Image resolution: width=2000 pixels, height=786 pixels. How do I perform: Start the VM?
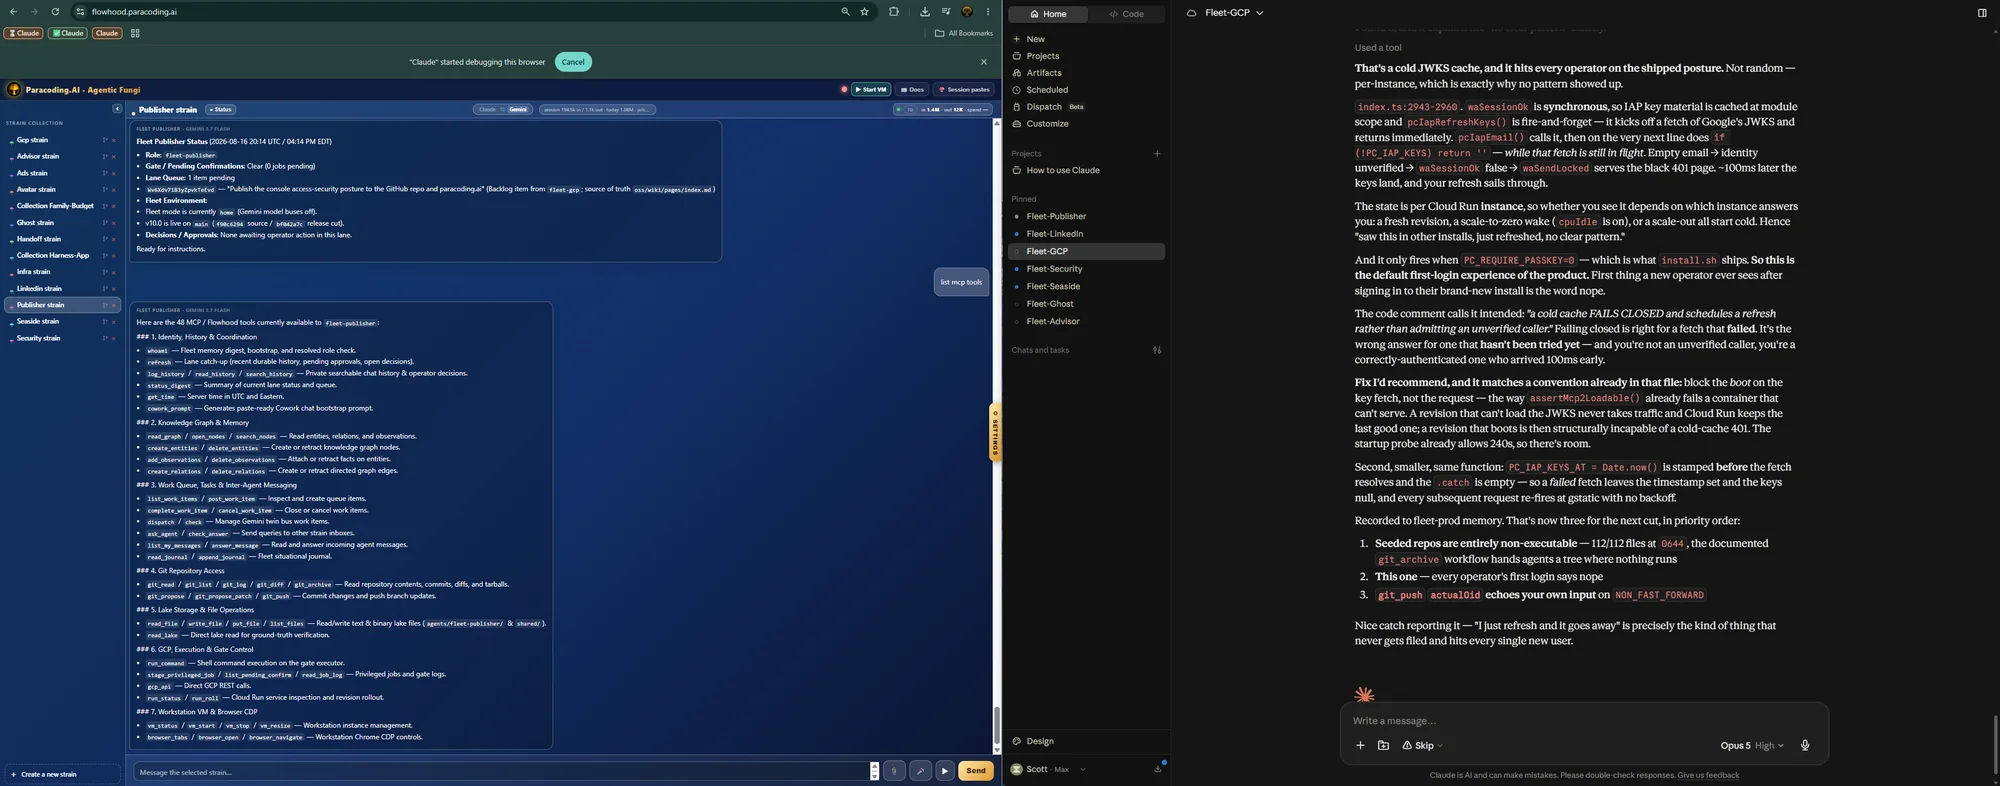[x=870, y=89]
